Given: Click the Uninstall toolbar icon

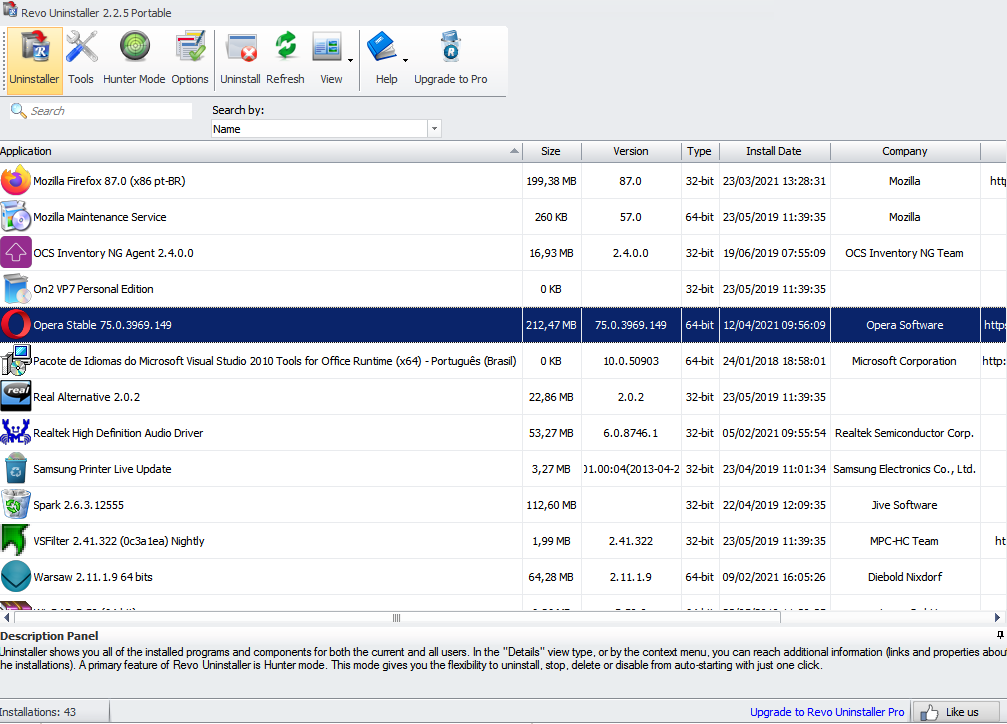Looking at the screenshot, I should (x=240, y=58).
